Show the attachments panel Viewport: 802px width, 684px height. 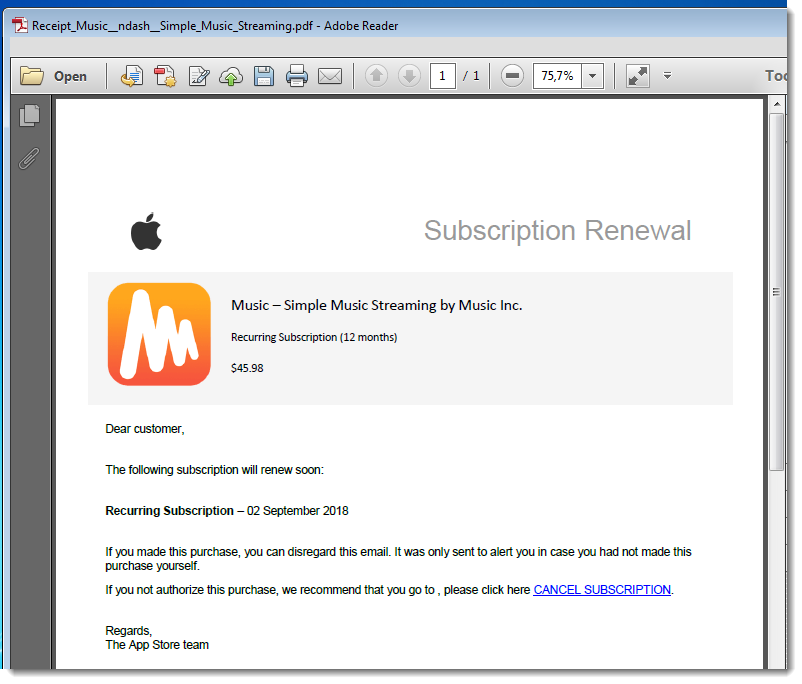(x=29, y=159)
